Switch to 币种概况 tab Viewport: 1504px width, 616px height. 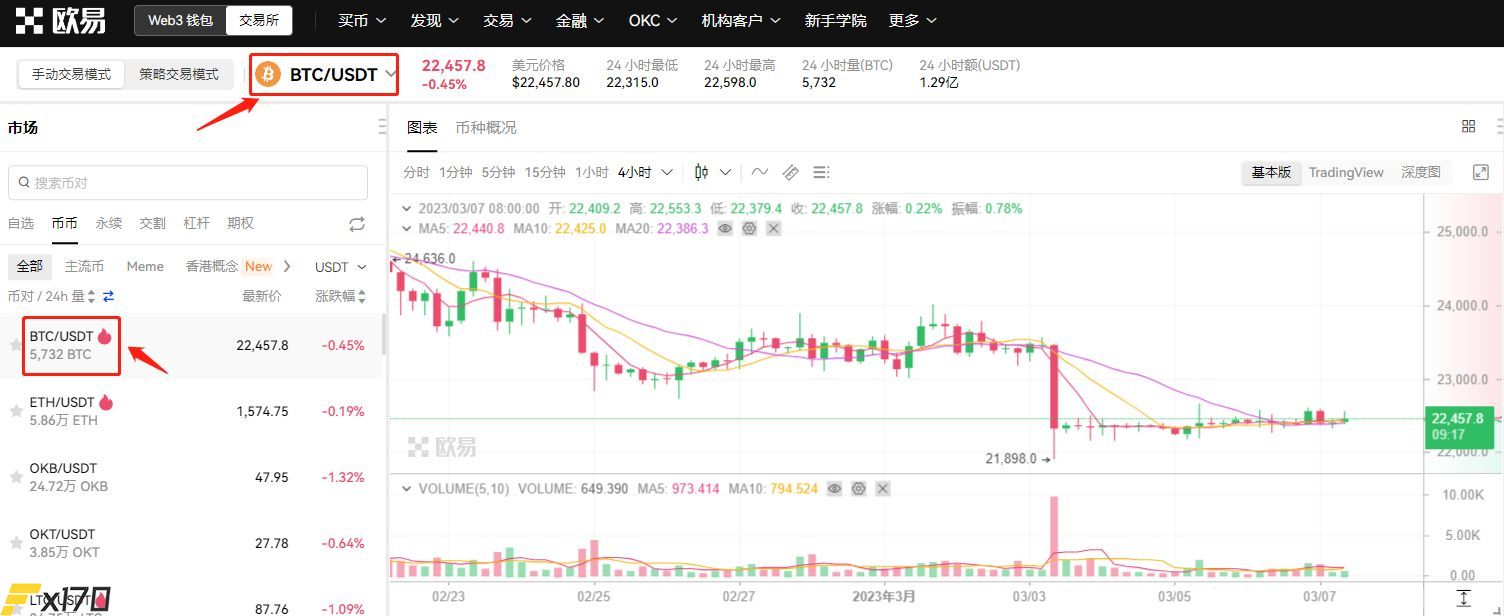coord(486,127)
